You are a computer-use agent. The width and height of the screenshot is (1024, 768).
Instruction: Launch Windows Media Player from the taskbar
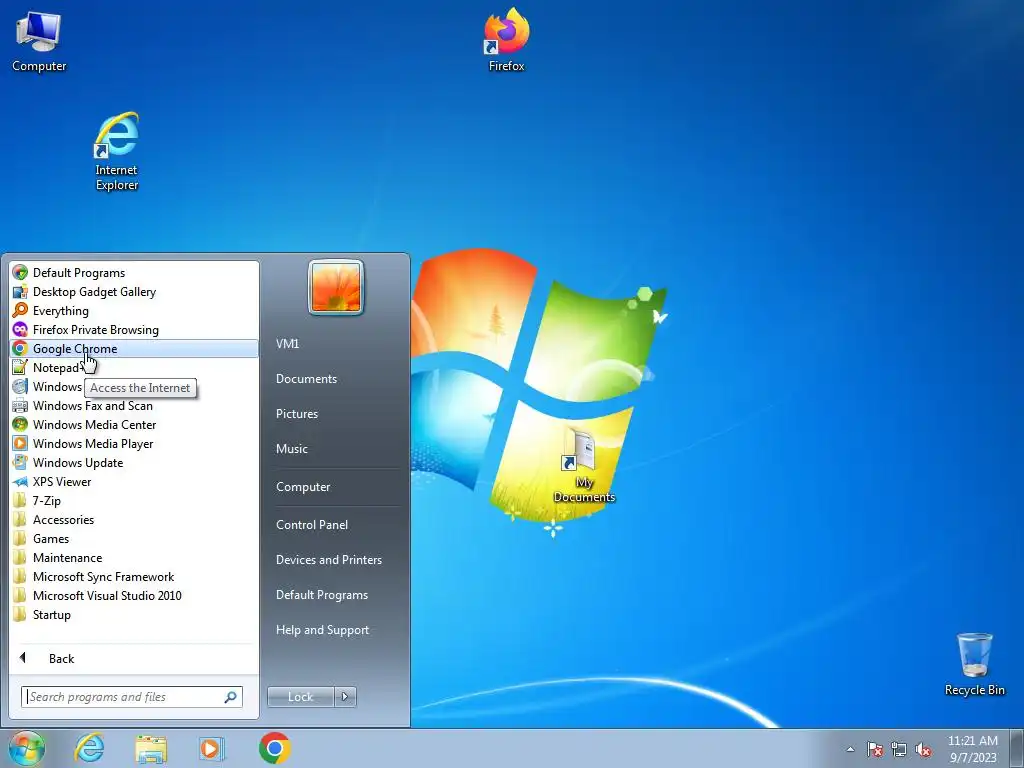tap(211, 748)
